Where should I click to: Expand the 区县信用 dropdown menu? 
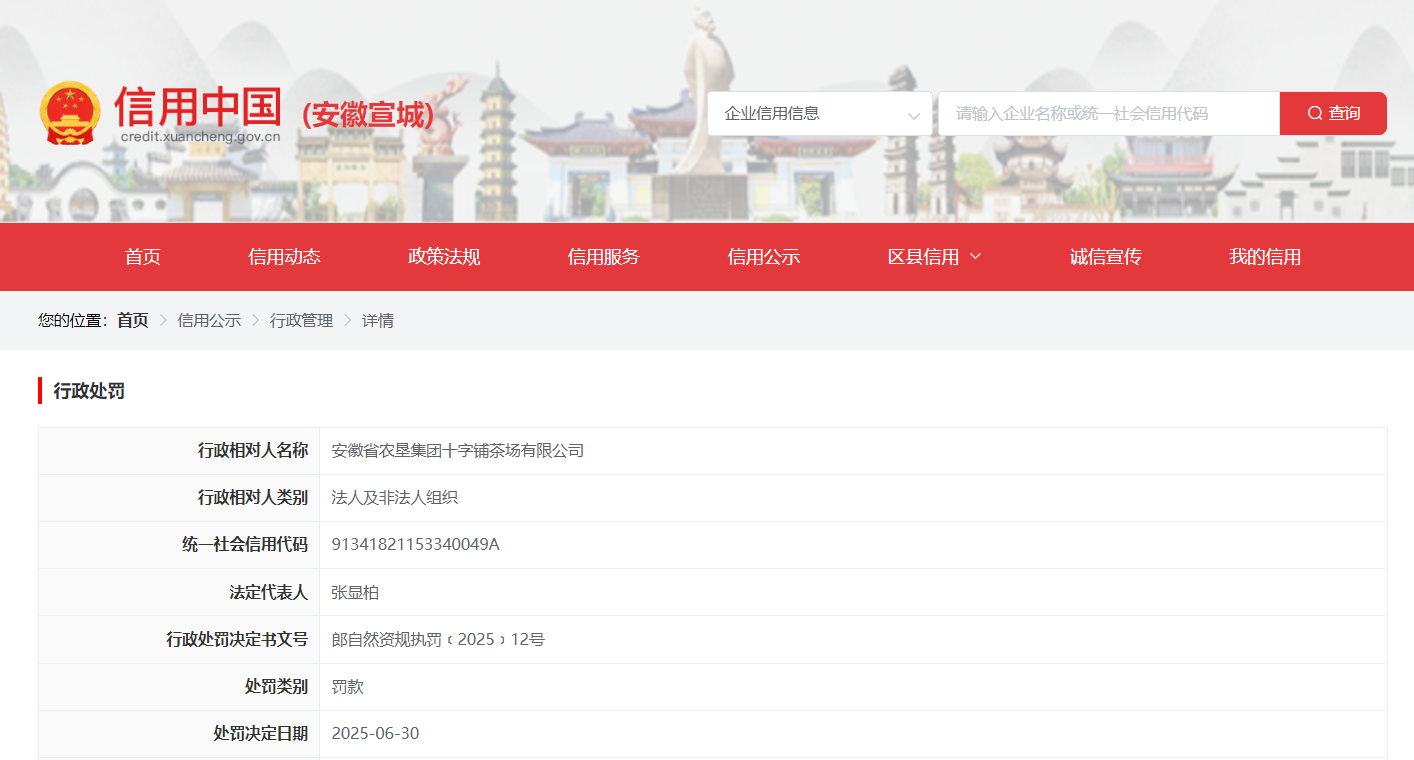(x=935, y=257)
